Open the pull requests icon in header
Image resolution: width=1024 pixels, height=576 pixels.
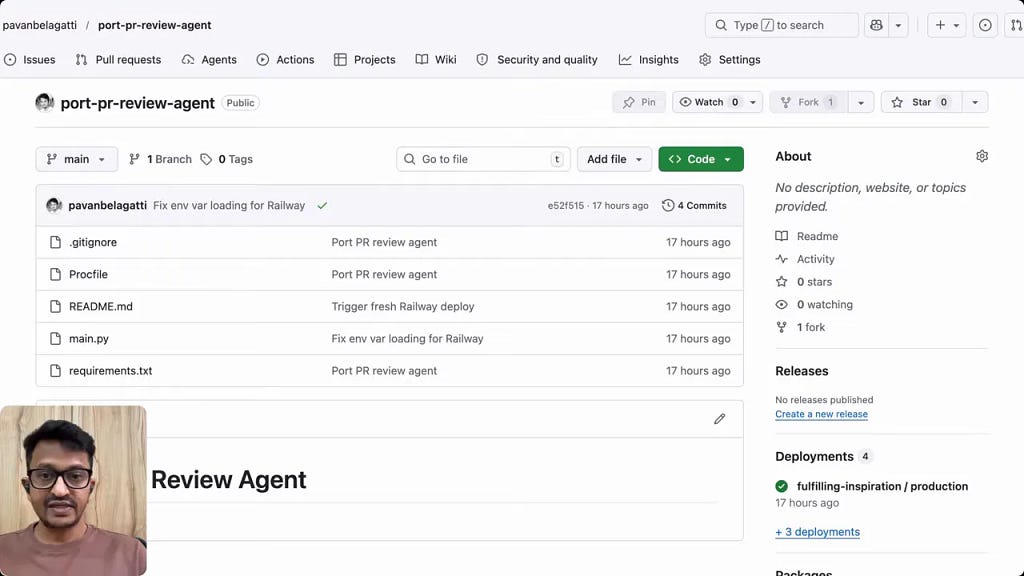[1016, 25]
